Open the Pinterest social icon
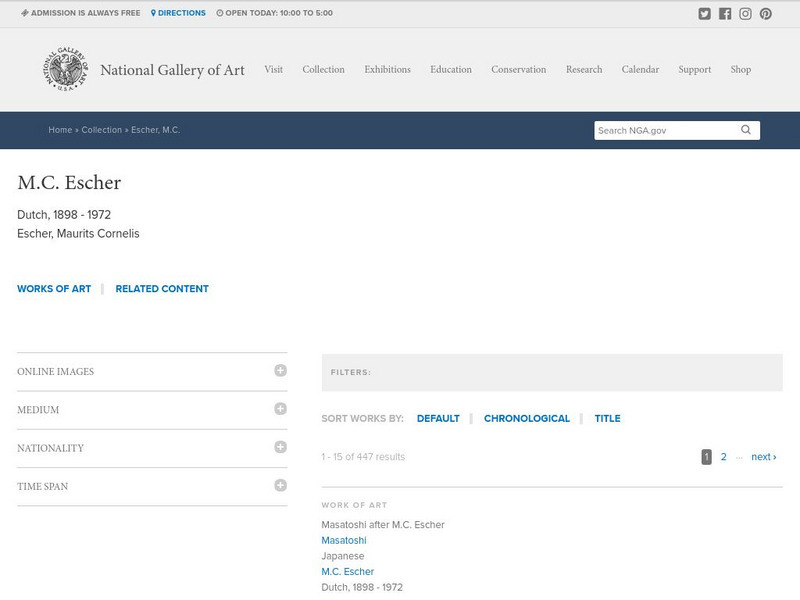800x600 pixels. point(765,14)
